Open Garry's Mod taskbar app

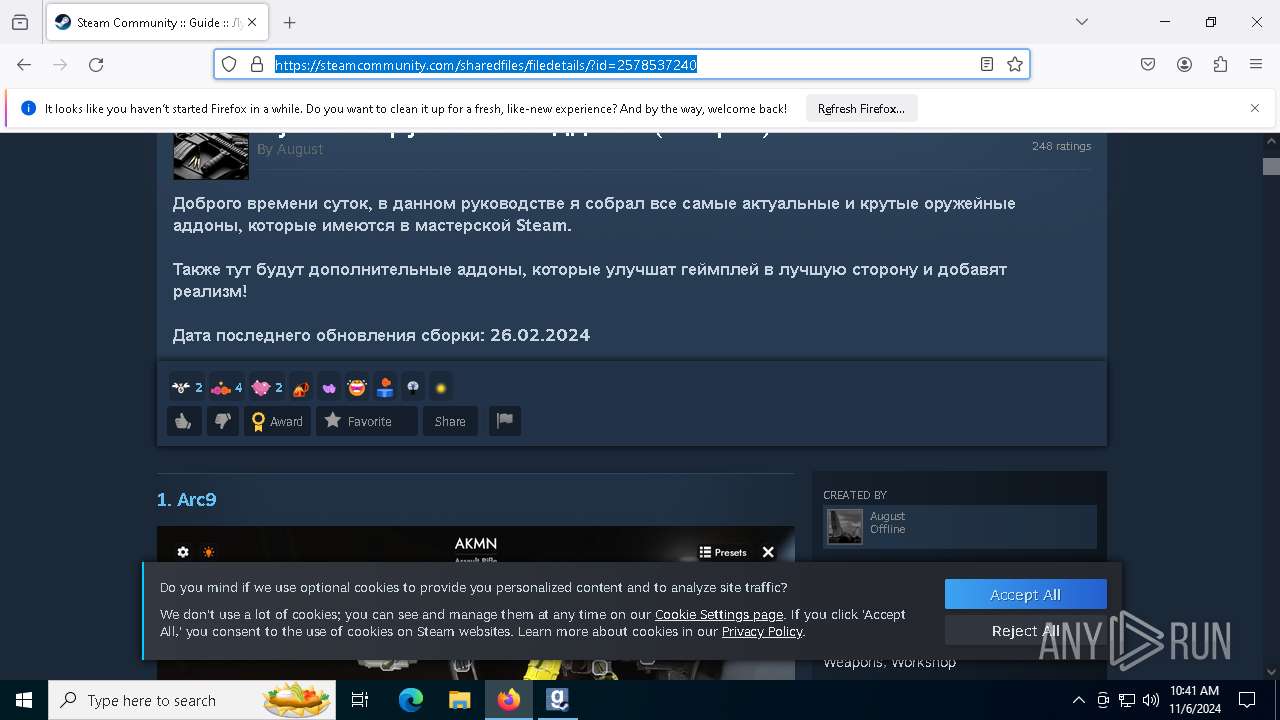point(558,700)
